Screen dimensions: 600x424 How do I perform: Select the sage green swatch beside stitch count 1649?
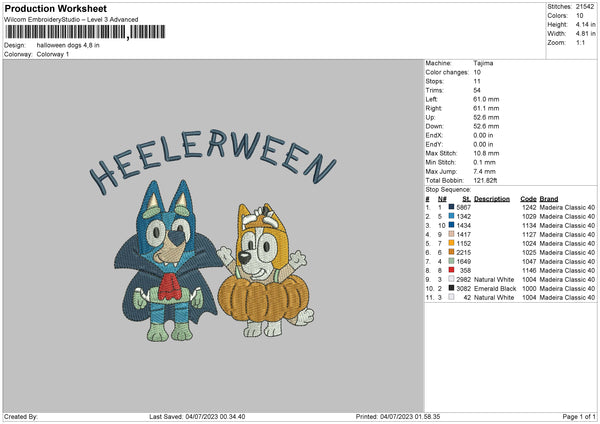tap(451, 261)
